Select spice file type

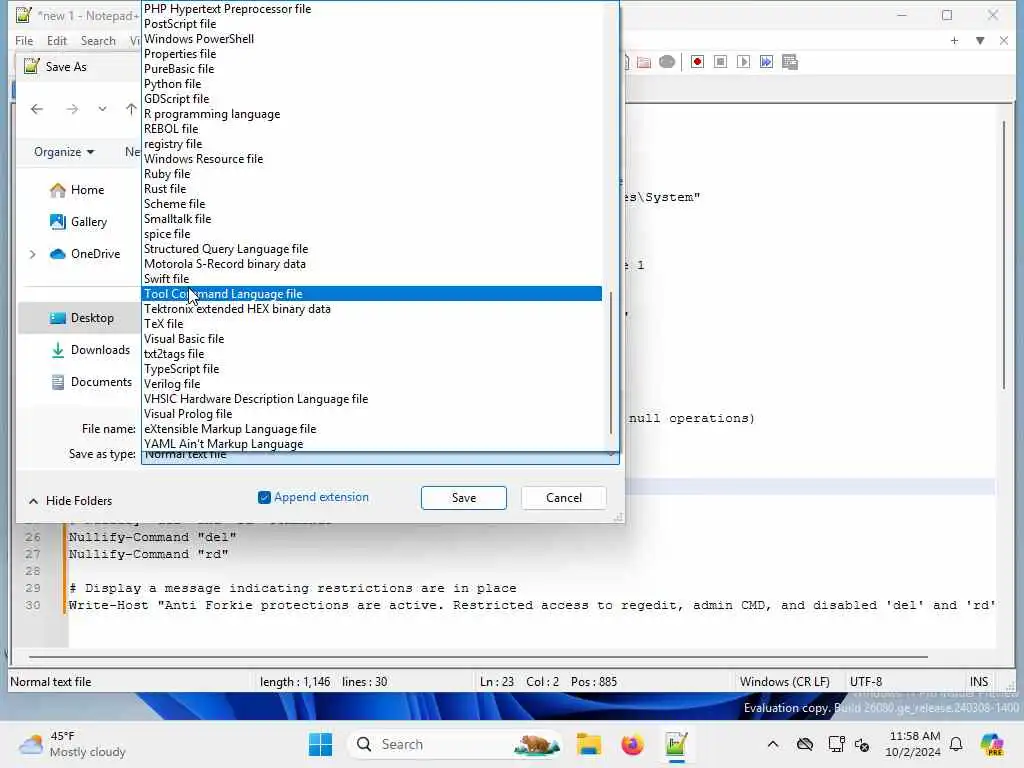372,234
